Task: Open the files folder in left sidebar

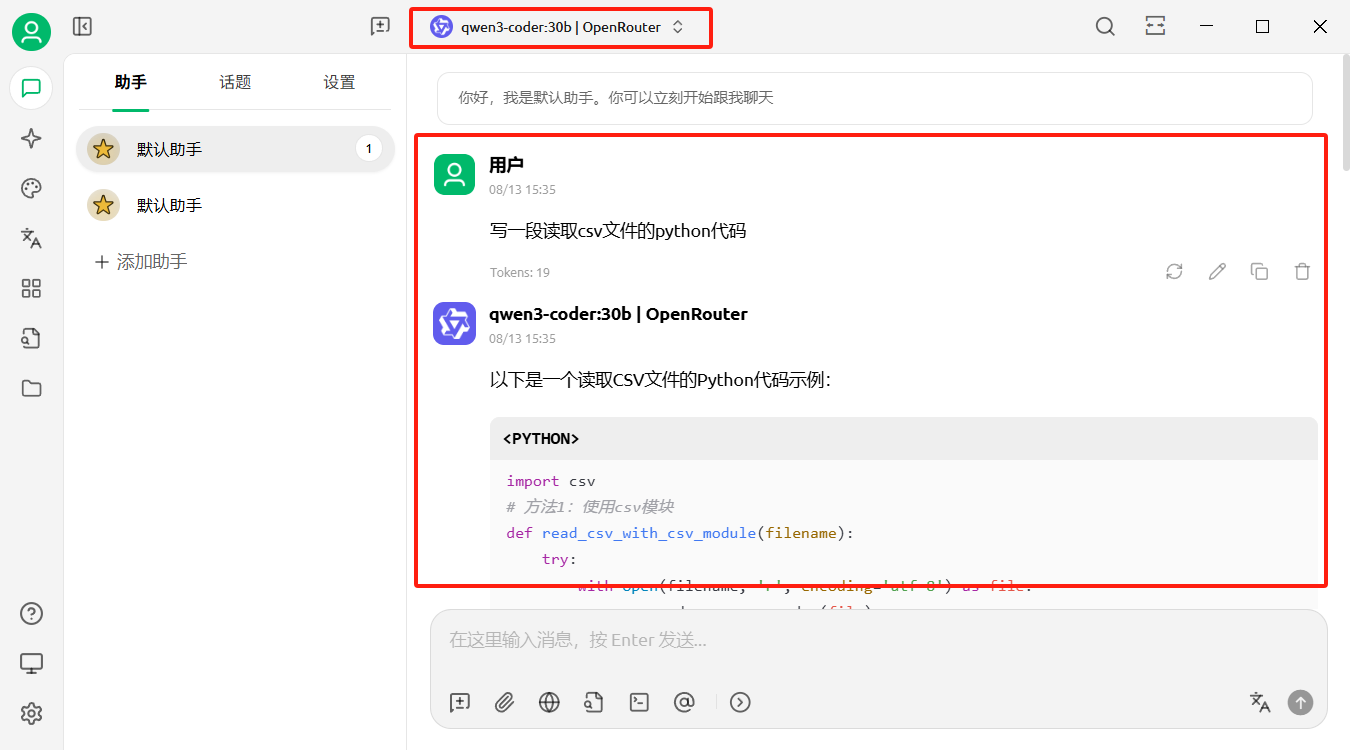Action: (x=31, y=389)
